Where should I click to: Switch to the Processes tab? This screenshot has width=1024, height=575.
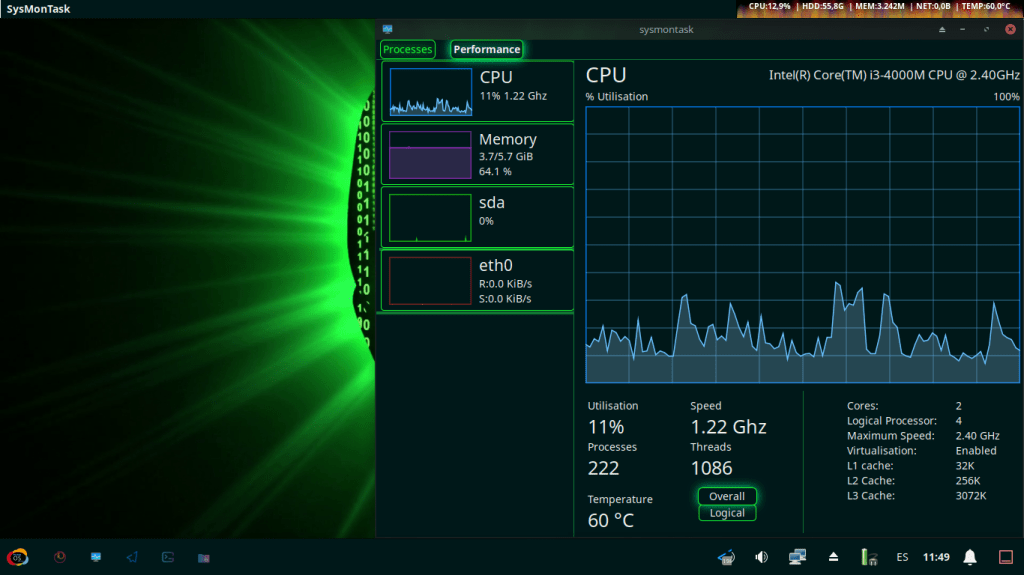point(407,49)
